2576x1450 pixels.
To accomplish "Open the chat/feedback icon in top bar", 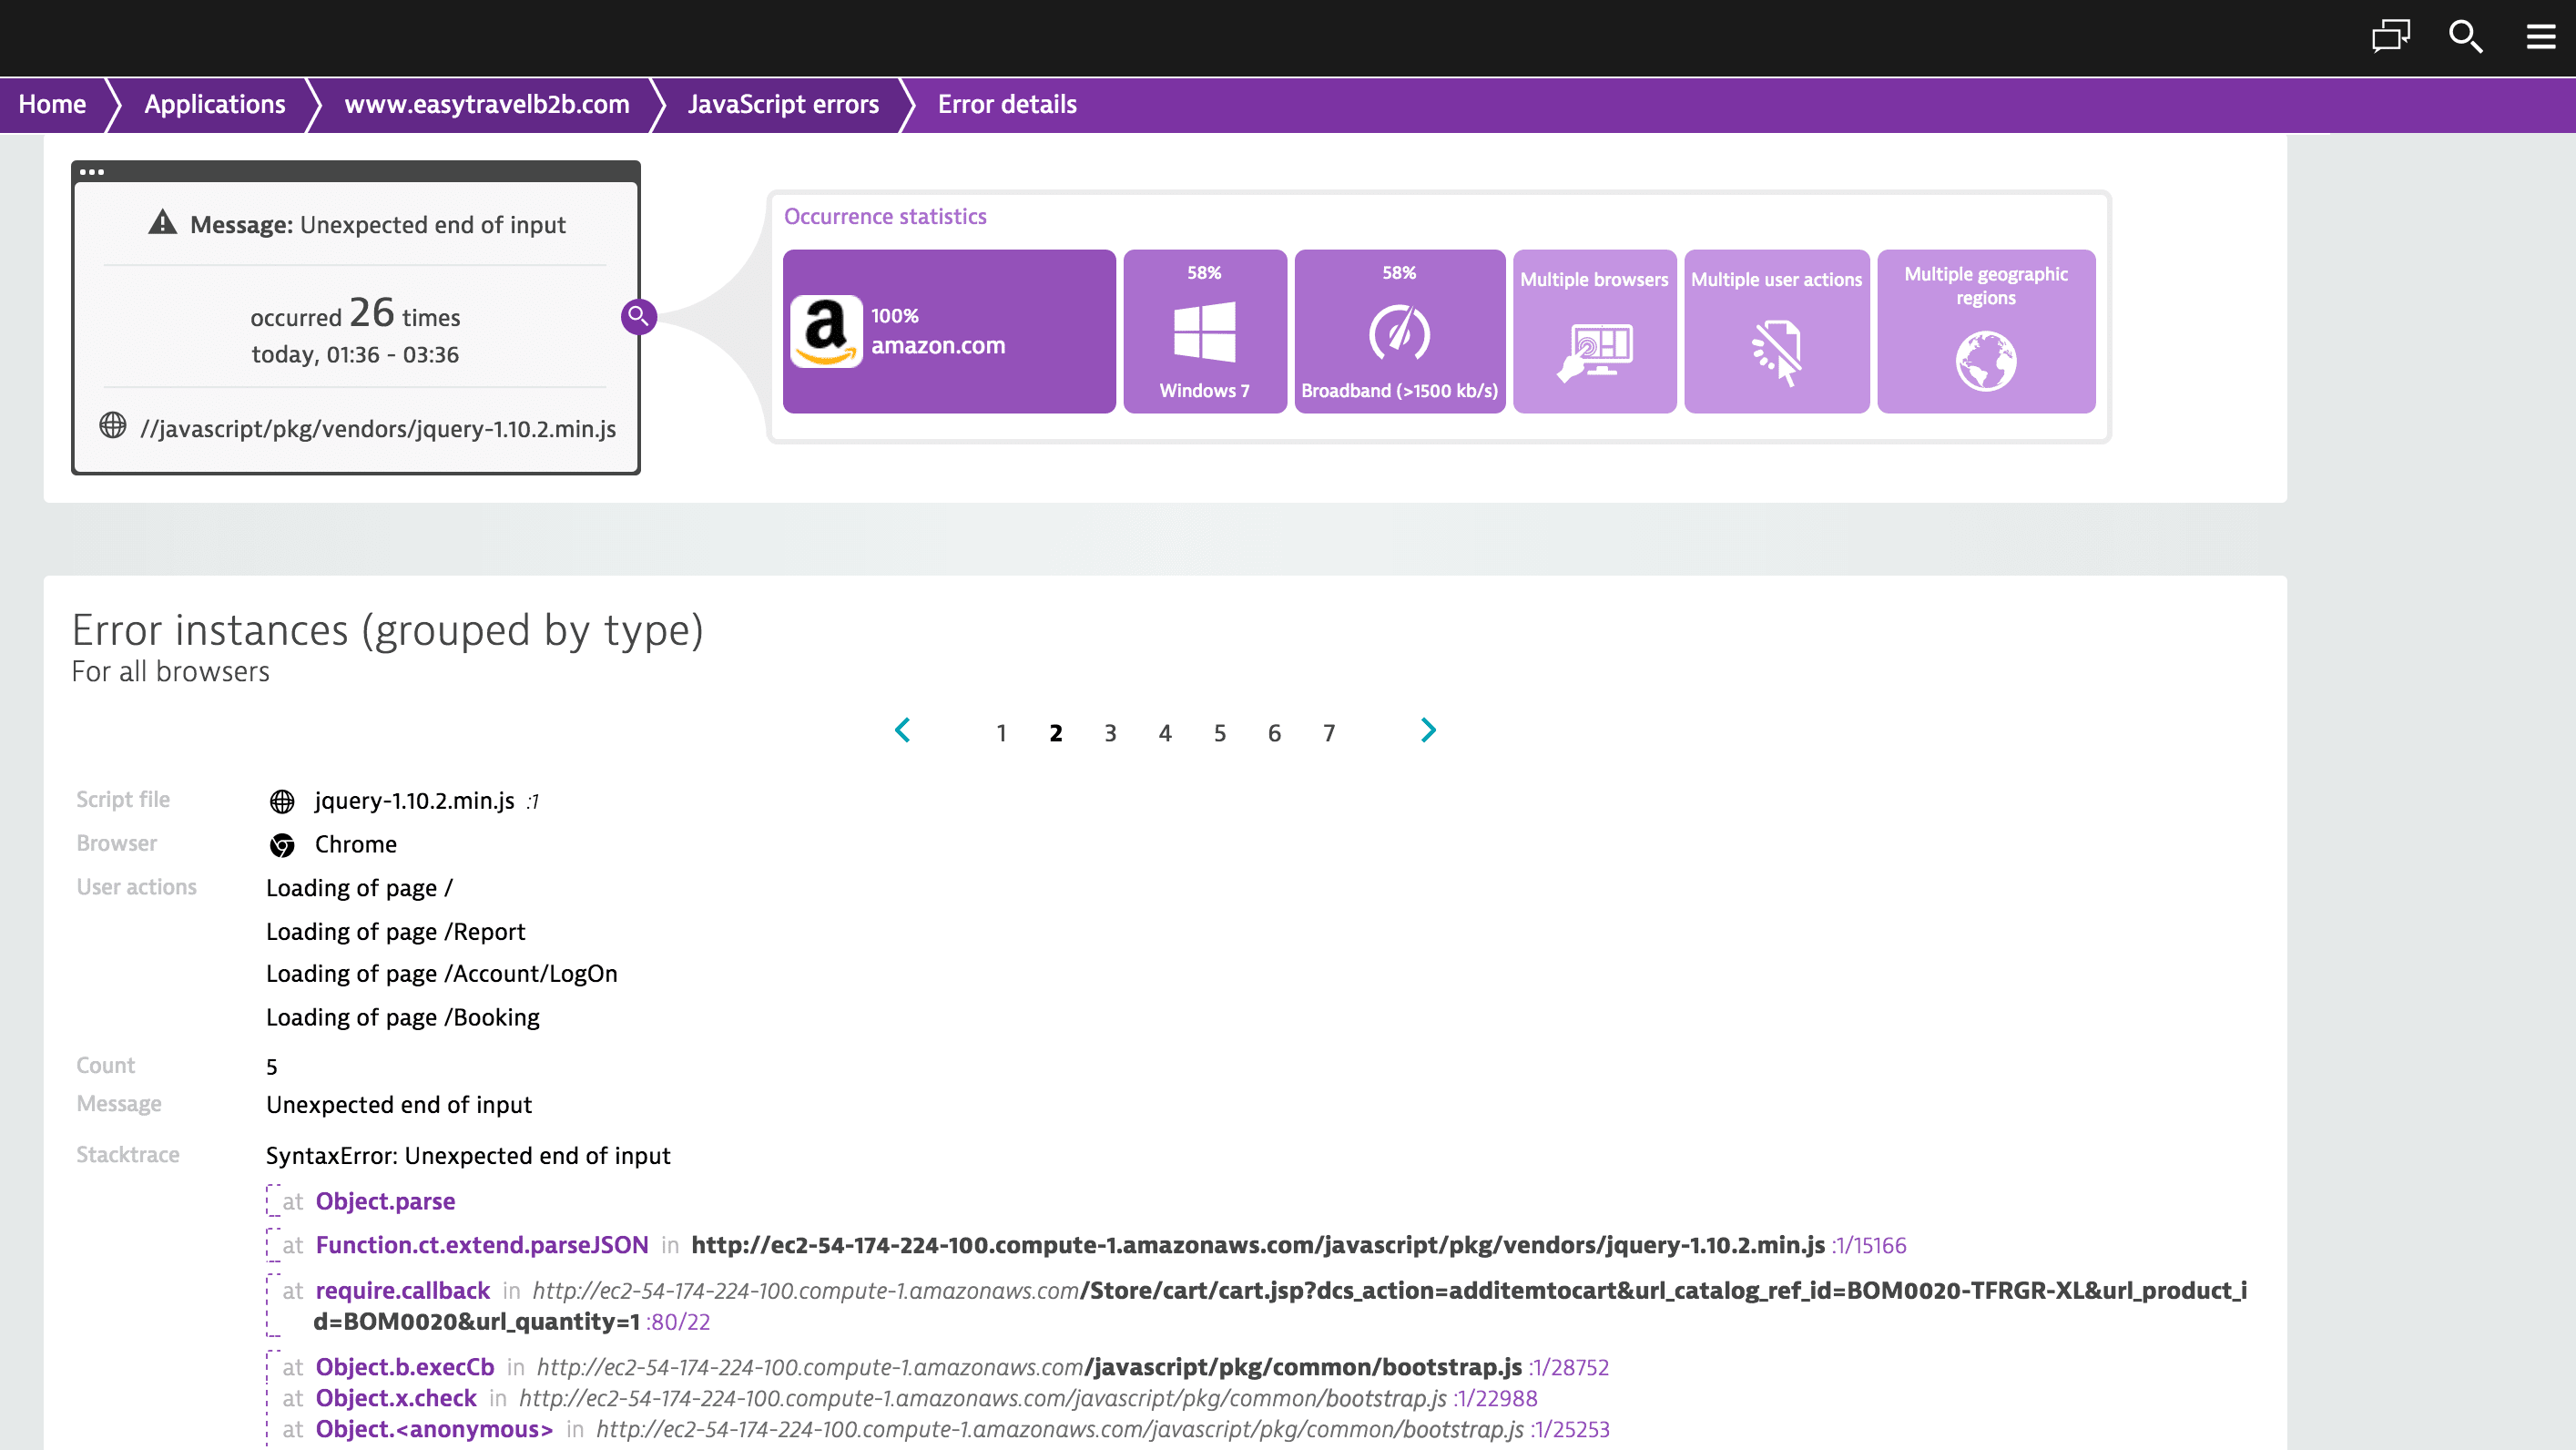I will click(x=2391, y=37).
